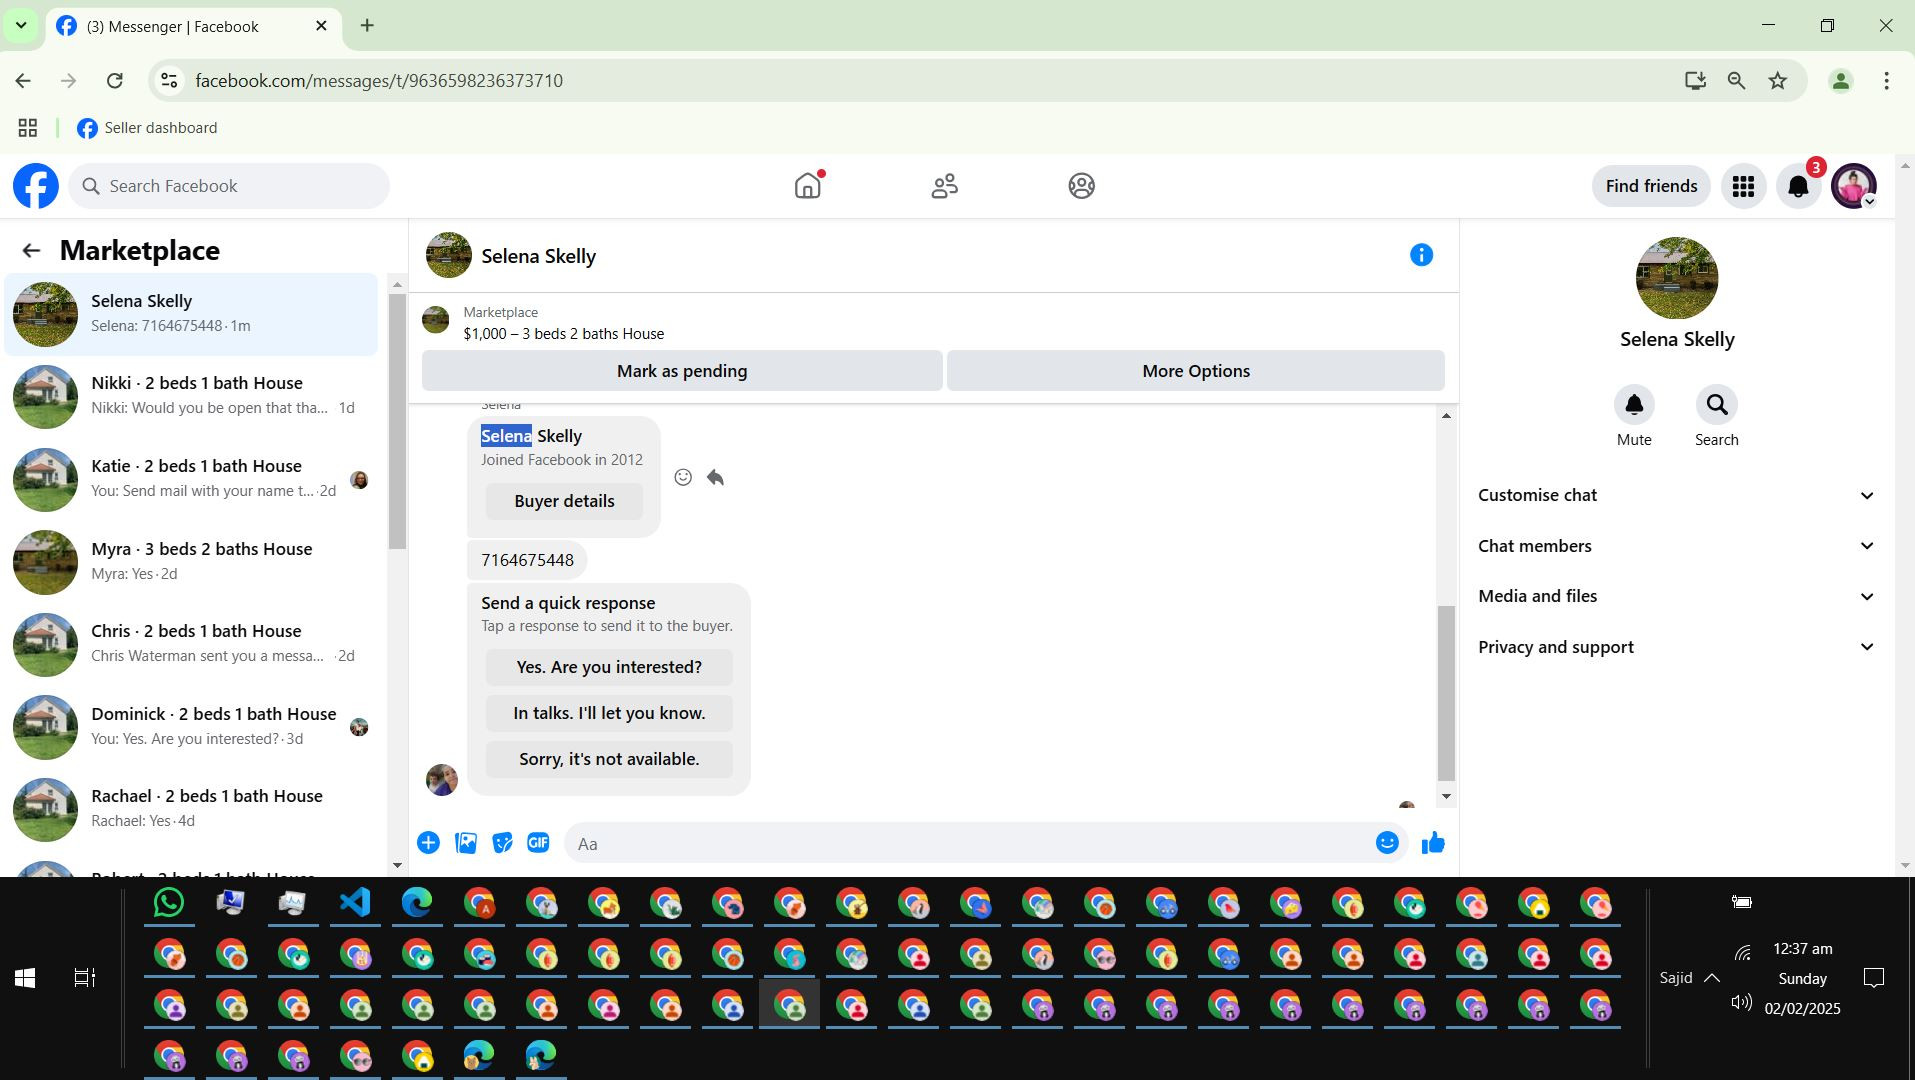Screen dimensions: 1915x1080
Task: Switch to the Messenger Facebook tab
Action: click(x=193, y=27)
